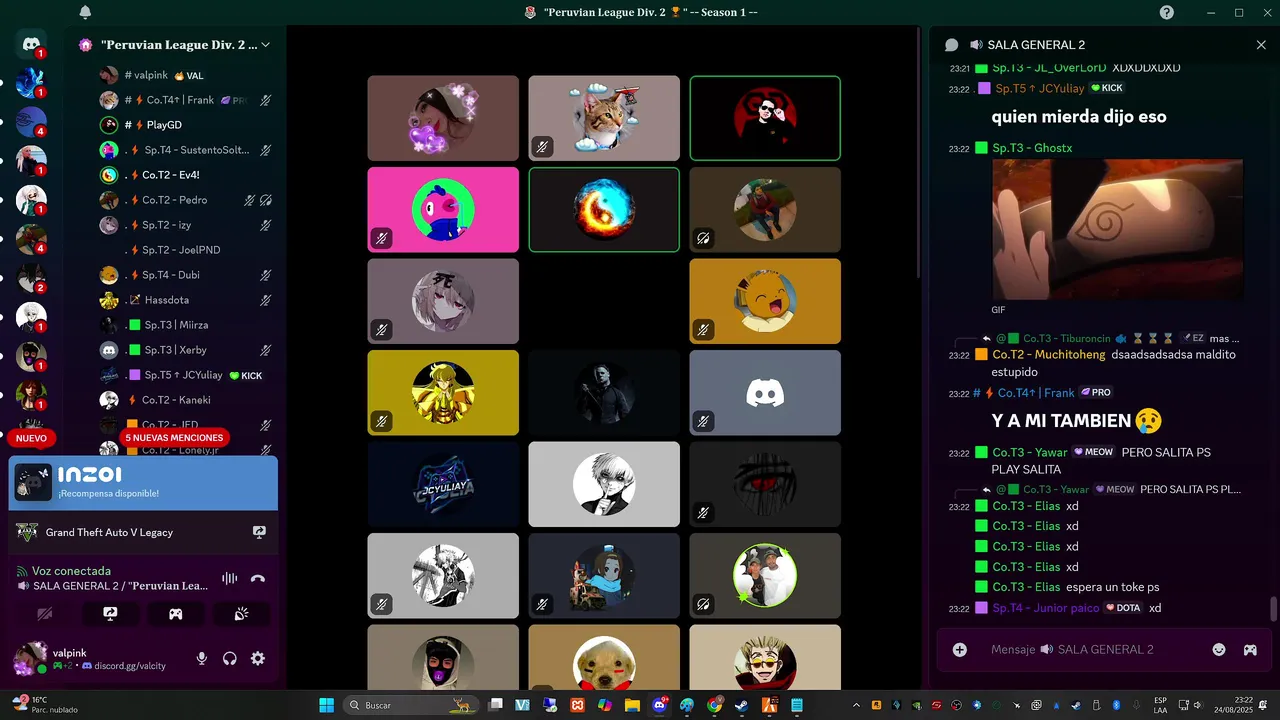Open user settings gear
The image size is (1280, 720).
tap(258, 658)
